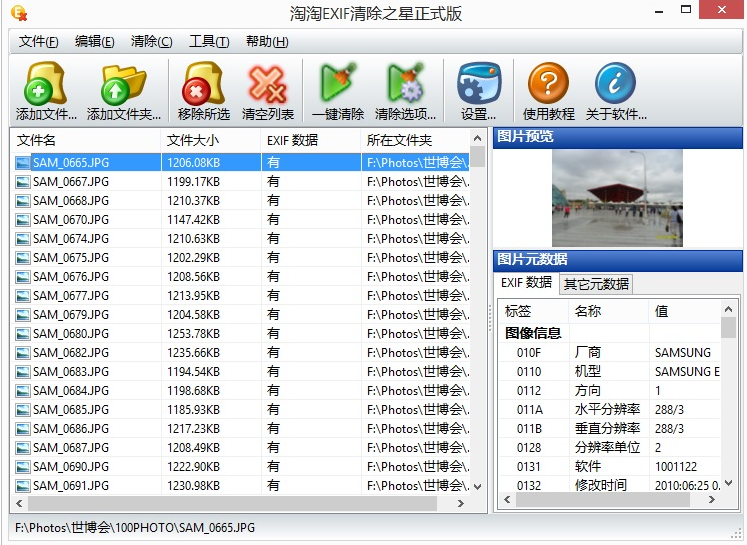Click the 图像信息 group header row
The image size is (747, 545).
610,333
